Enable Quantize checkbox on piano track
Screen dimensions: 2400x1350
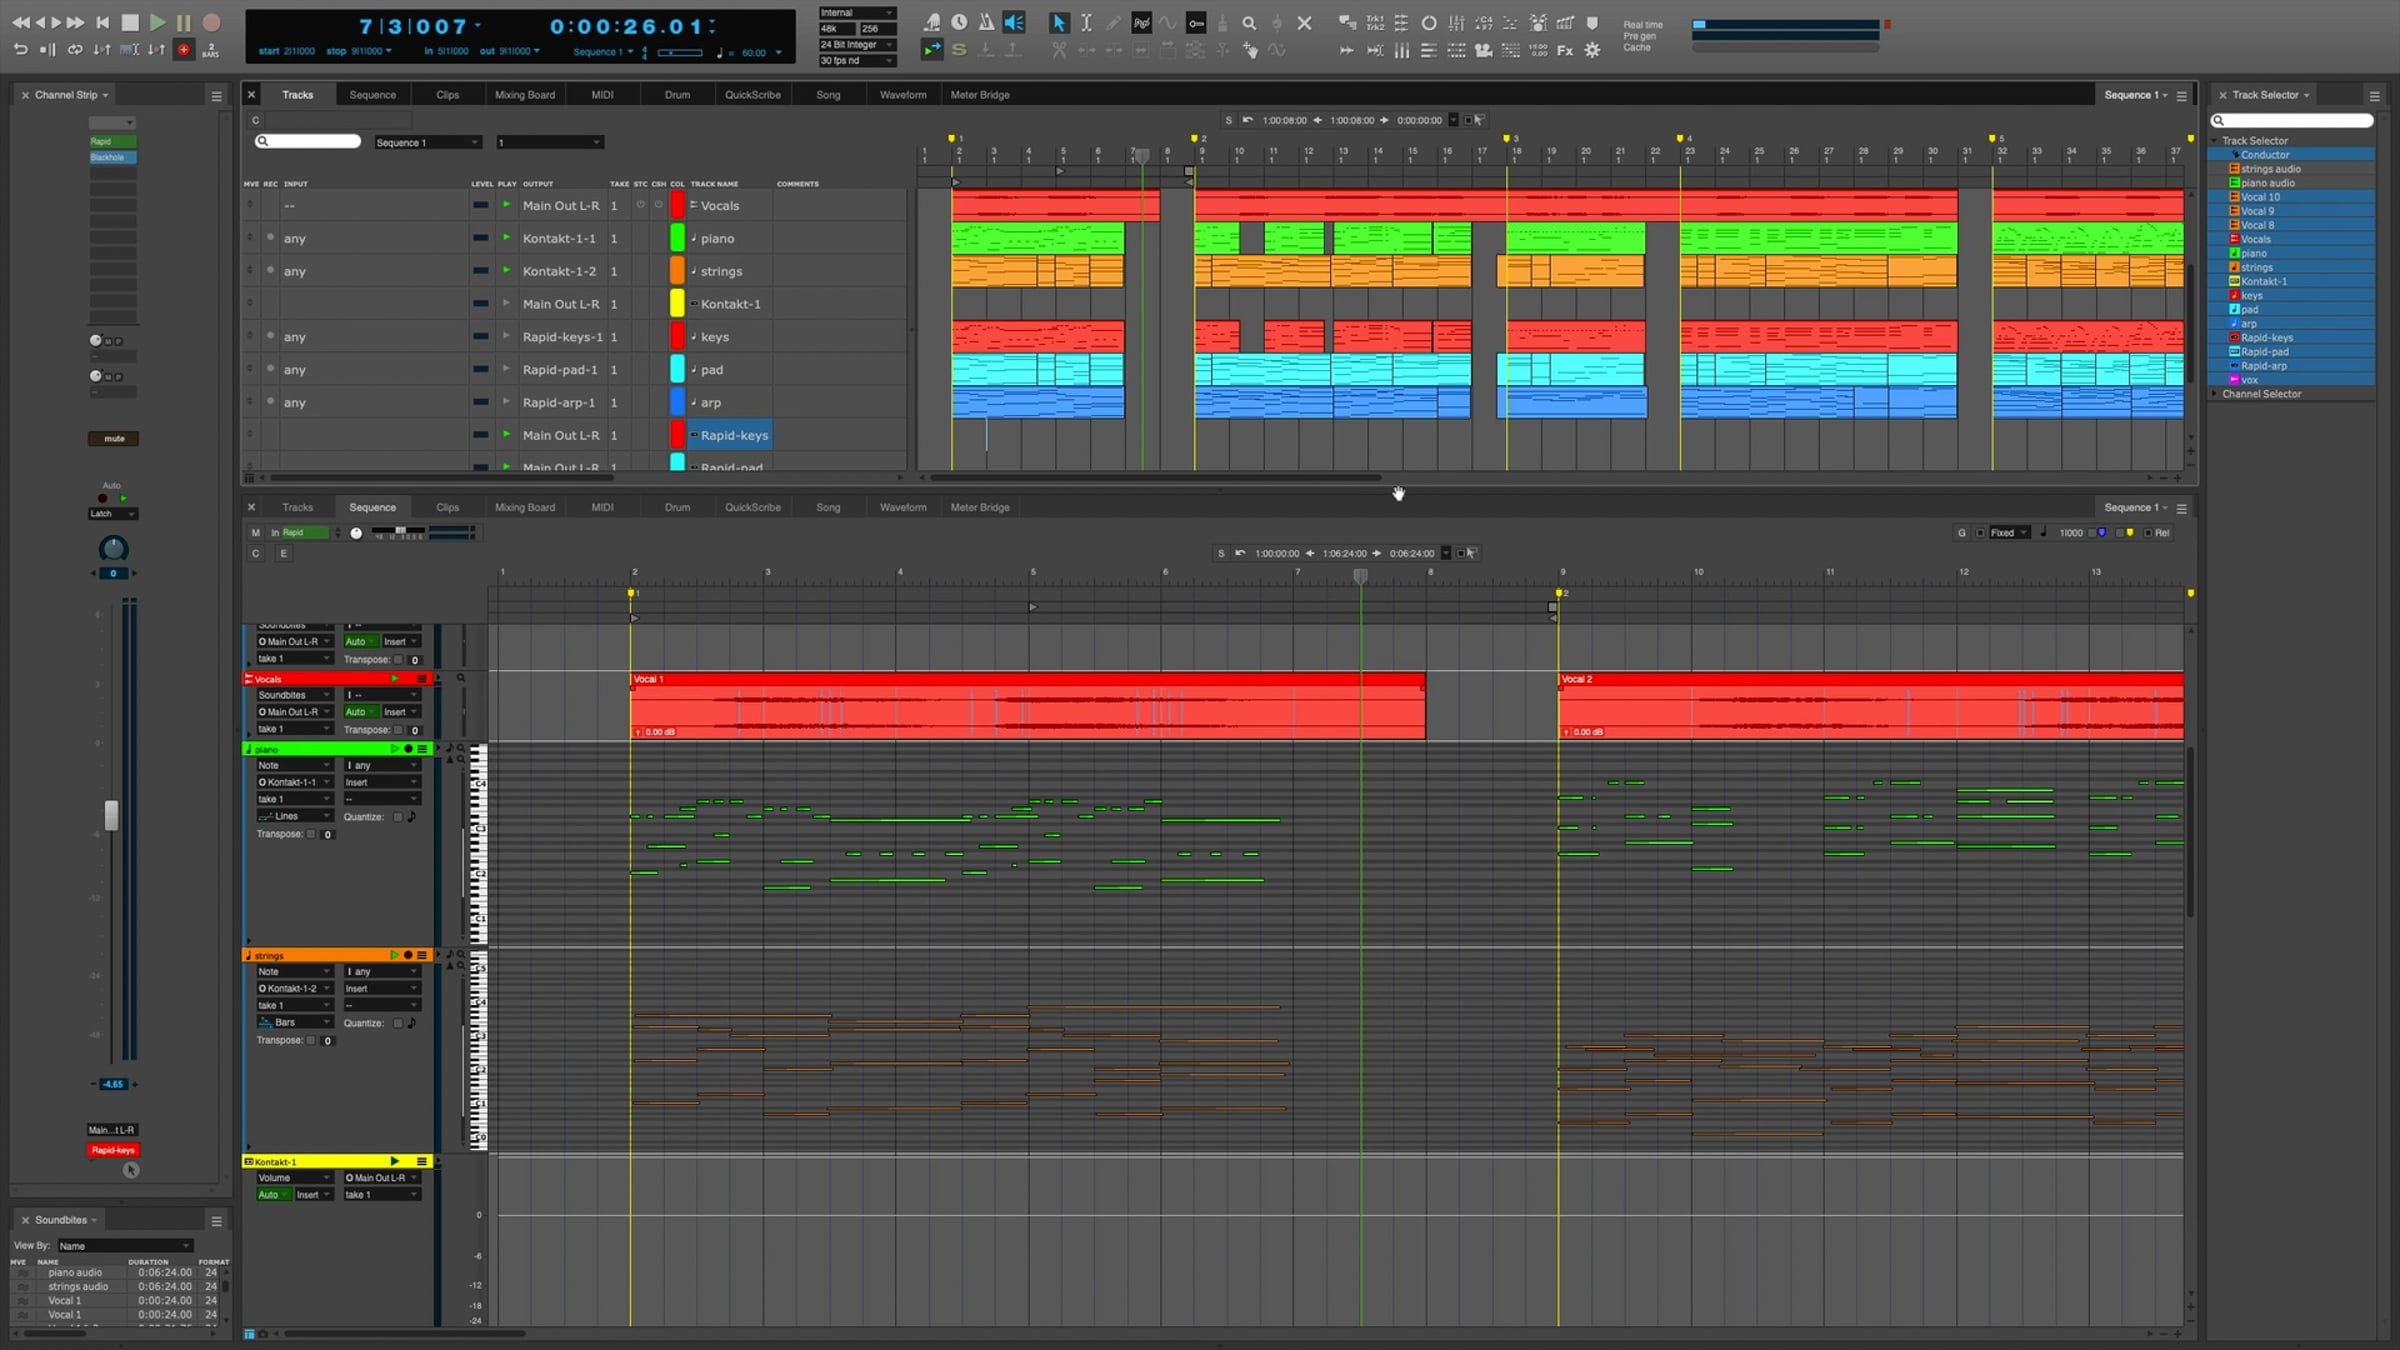point(398,817)
